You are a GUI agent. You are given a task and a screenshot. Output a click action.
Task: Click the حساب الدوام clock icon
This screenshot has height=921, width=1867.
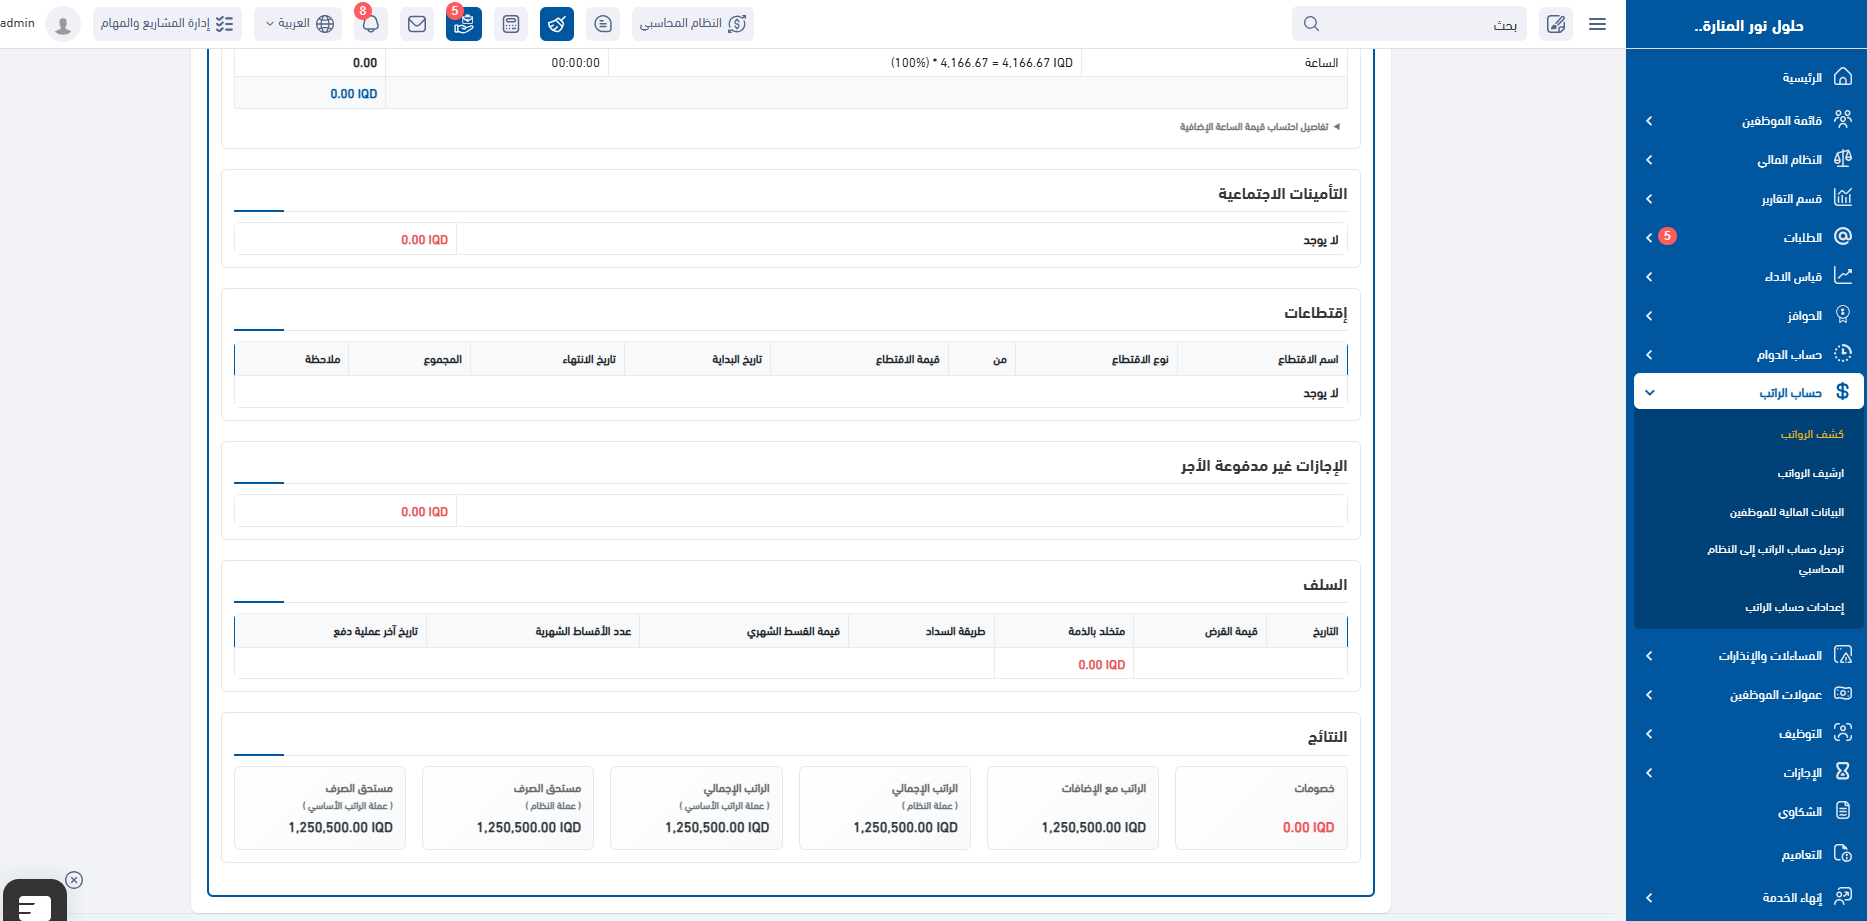click(1843, 354)
